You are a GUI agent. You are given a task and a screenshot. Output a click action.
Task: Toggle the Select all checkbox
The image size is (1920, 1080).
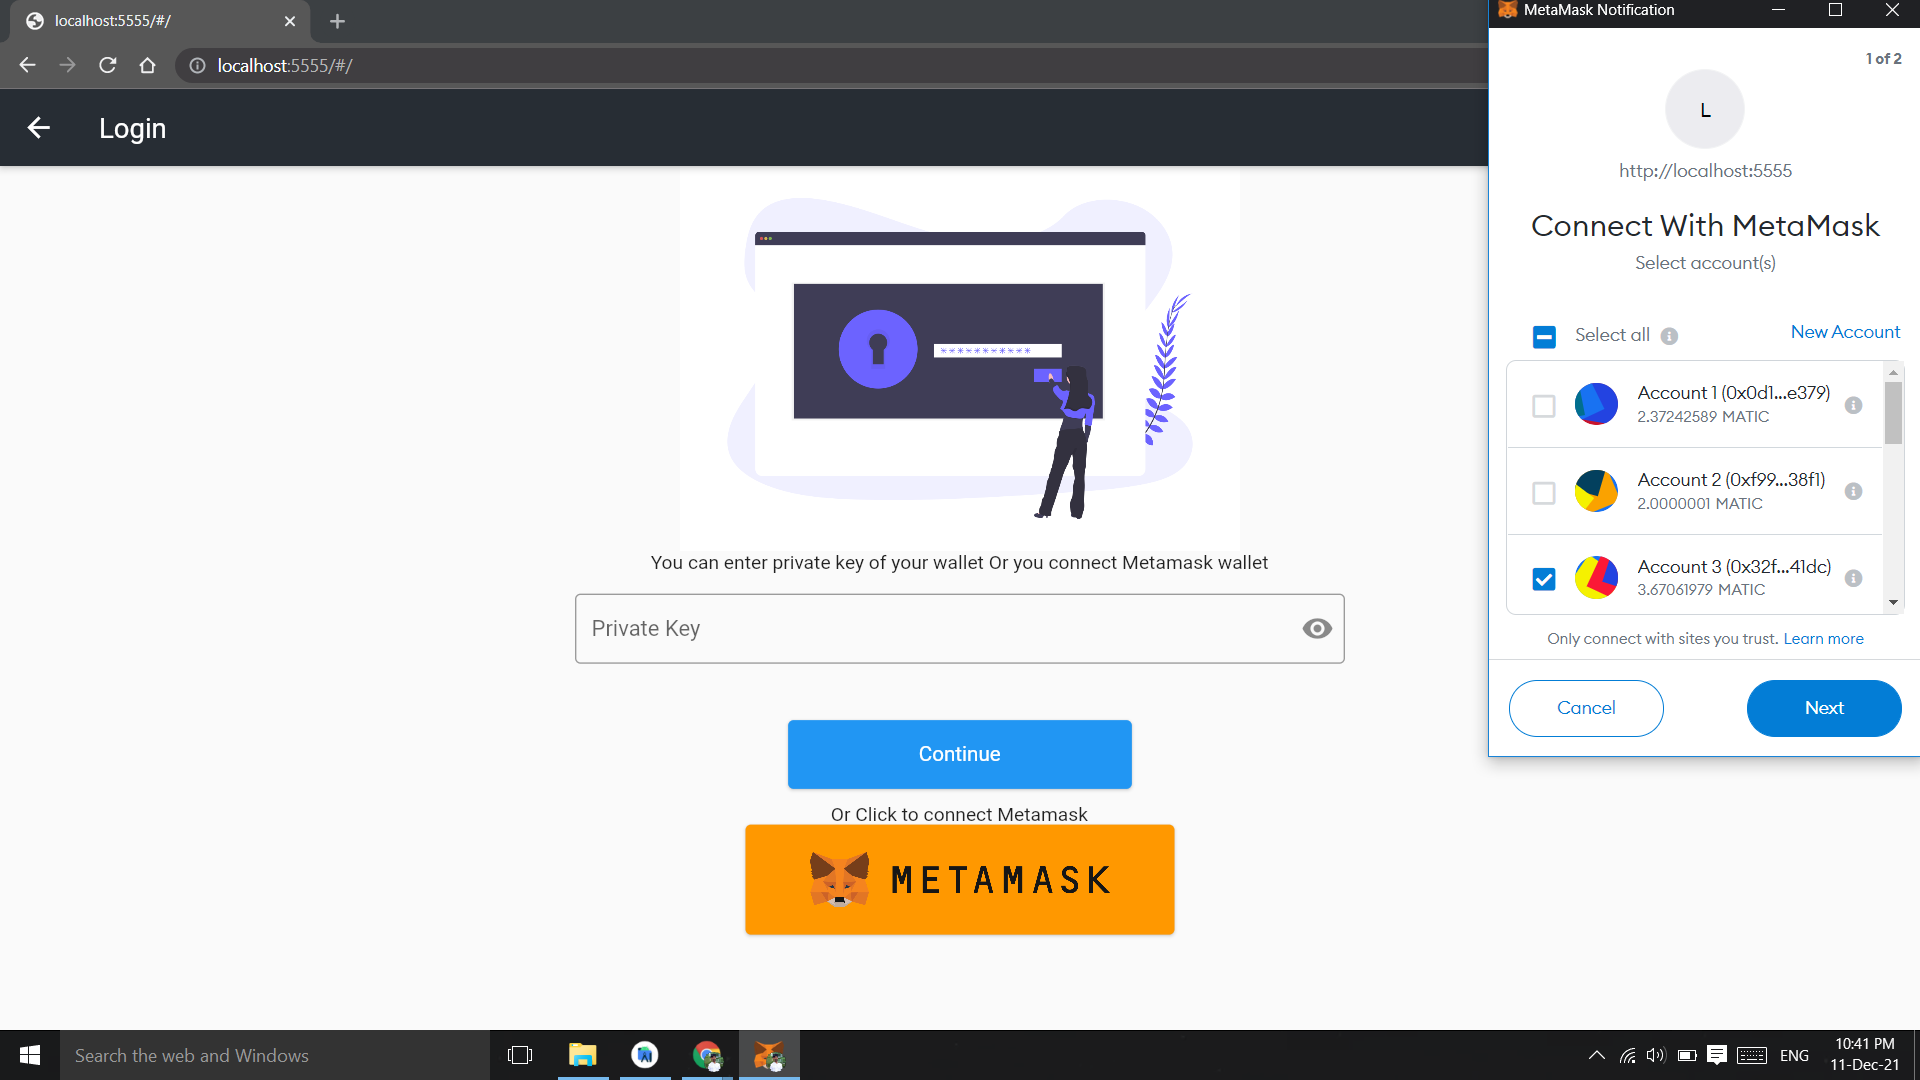pos(1544,337)
